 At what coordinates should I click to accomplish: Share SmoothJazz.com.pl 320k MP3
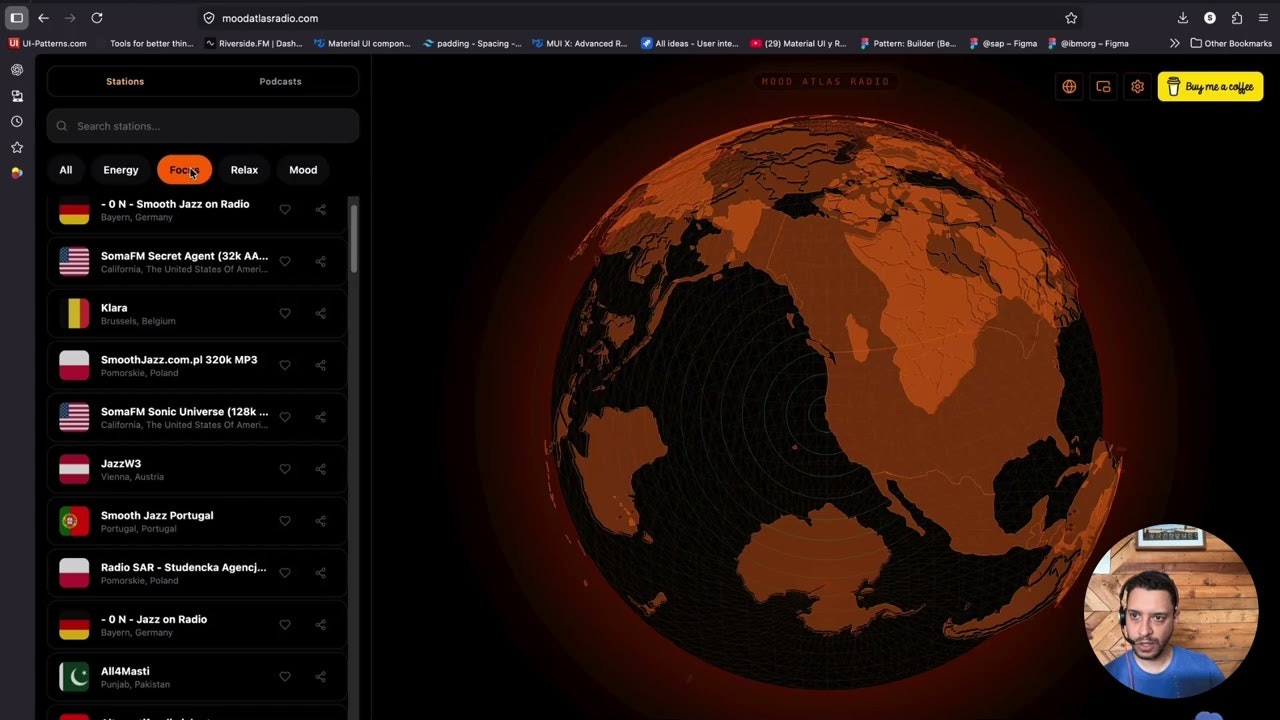(x=321, y=366)
